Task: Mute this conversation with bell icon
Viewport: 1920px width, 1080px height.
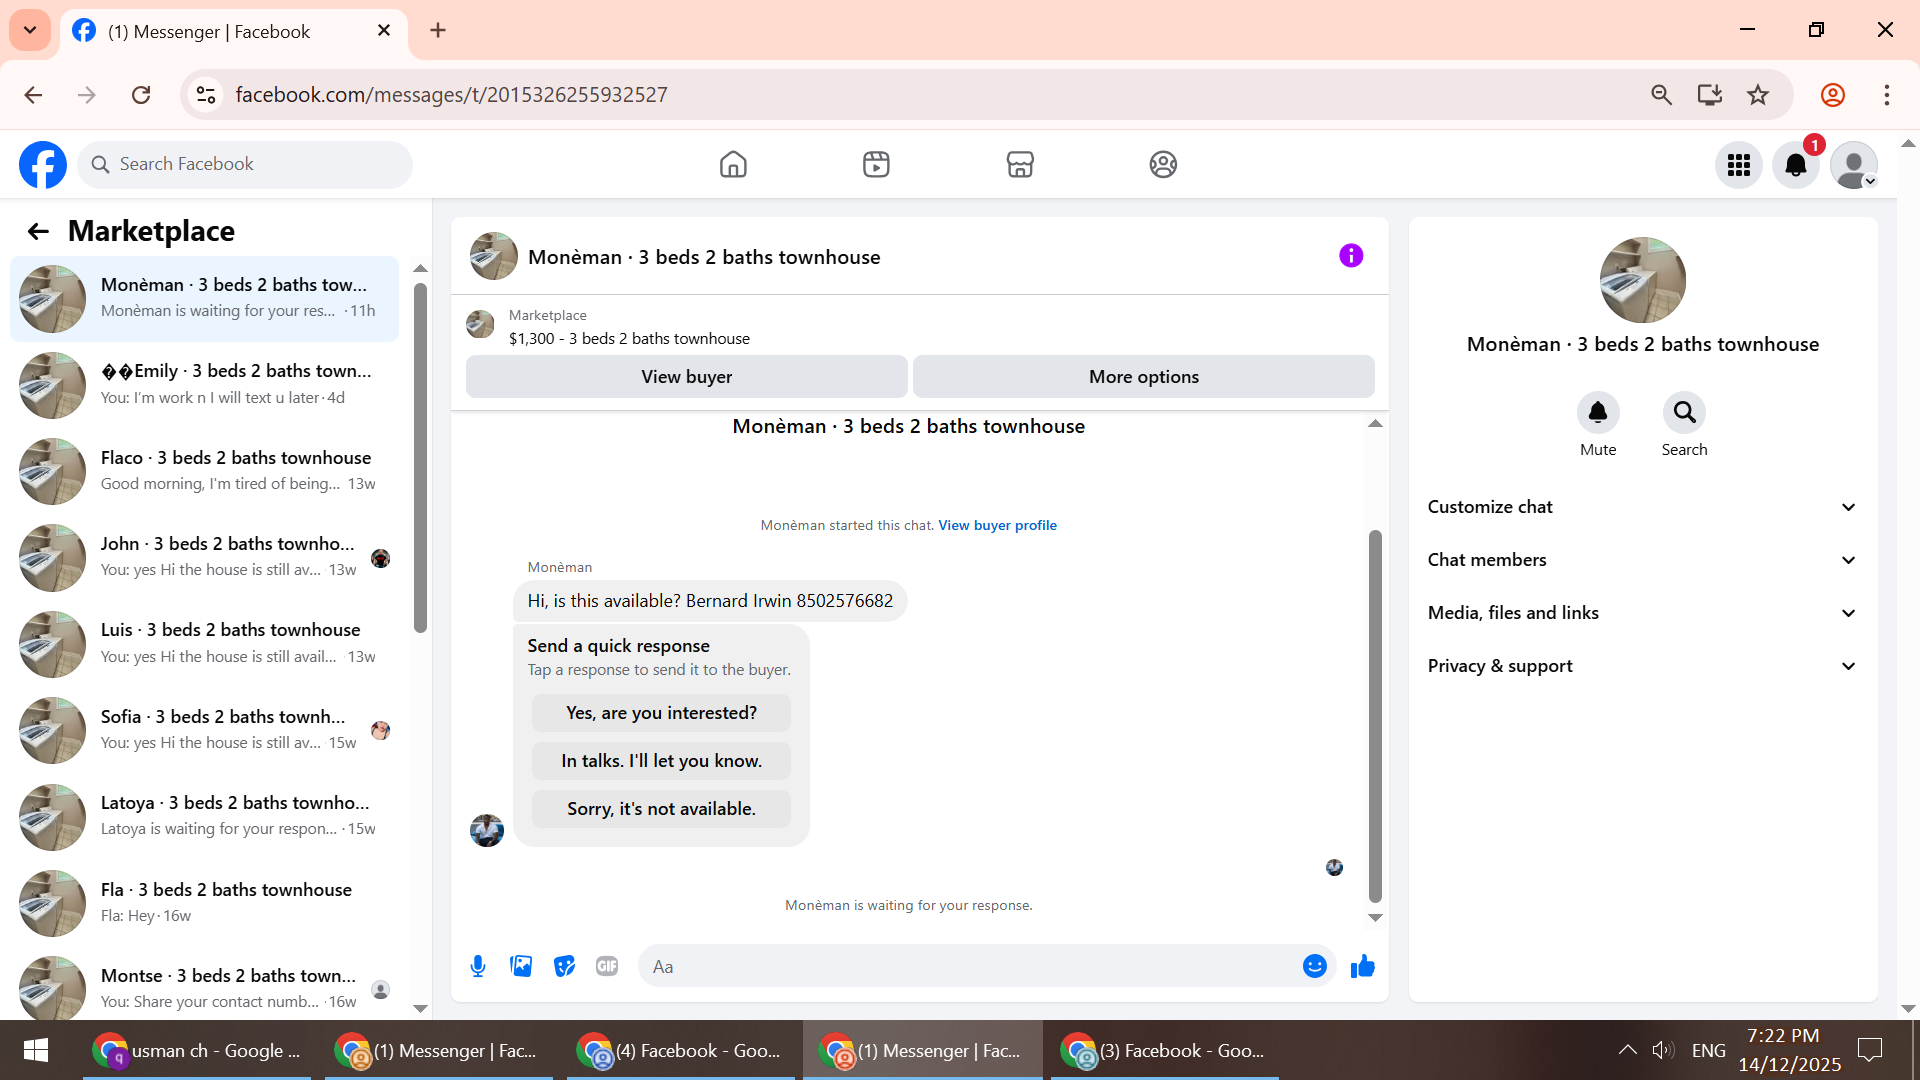Action: coord(1597,412)
